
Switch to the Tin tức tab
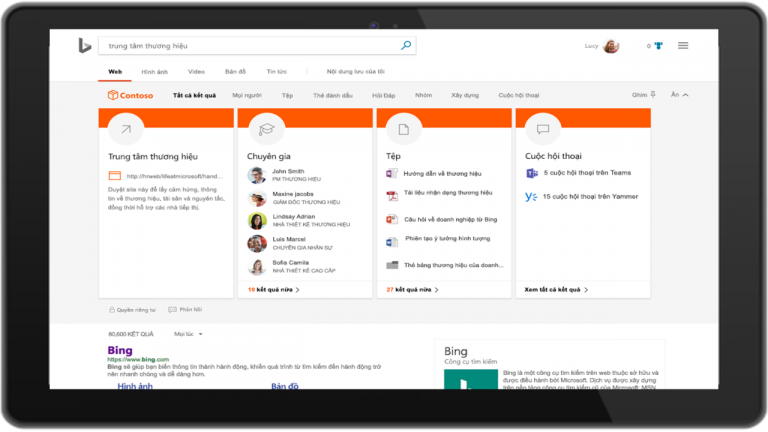[277, 72]
